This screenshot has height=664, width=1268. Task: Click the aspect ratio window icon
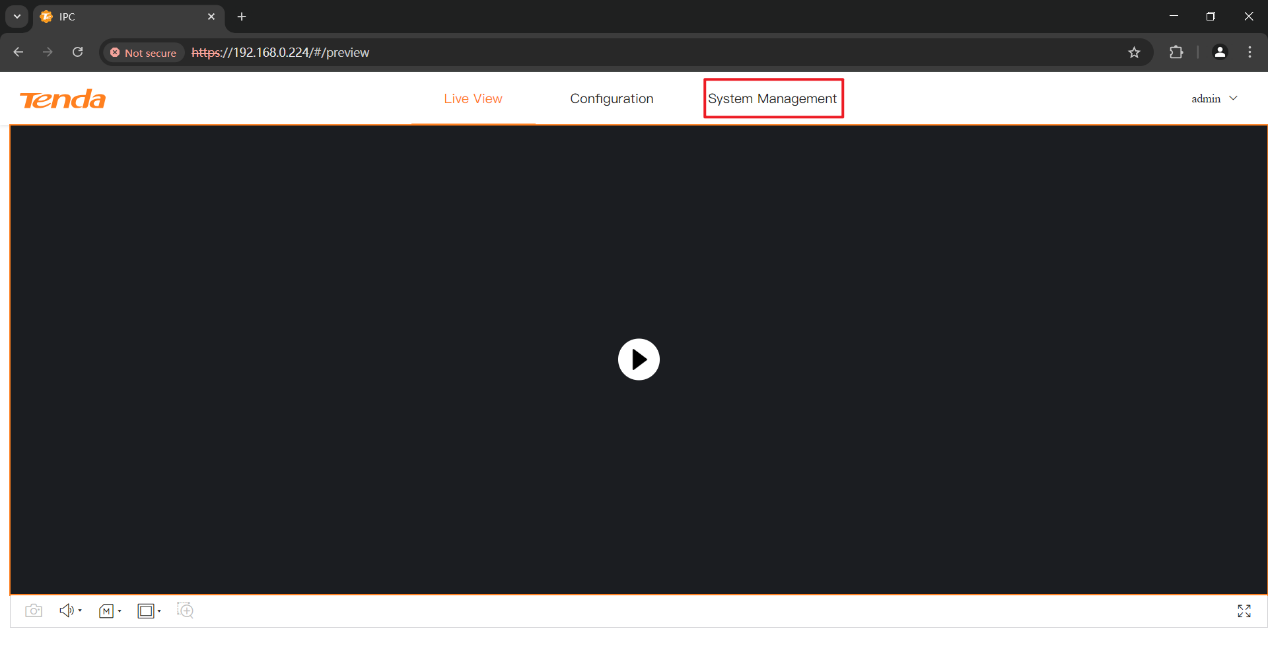coord(146,611)
